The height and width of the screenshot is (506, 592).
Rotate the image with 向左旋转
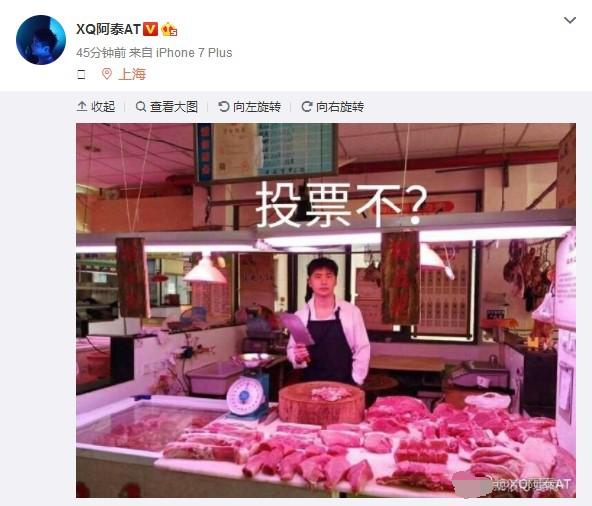257,107
